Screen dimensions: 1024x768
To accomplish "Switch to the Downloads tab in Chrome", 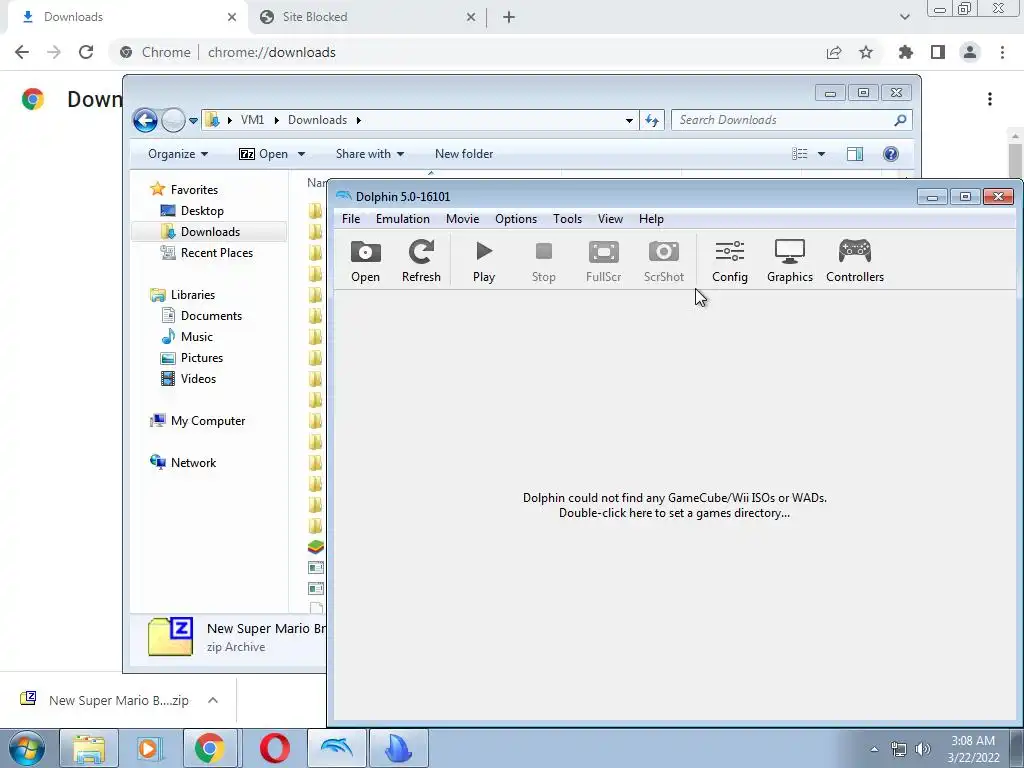I will tap(124, 17).
